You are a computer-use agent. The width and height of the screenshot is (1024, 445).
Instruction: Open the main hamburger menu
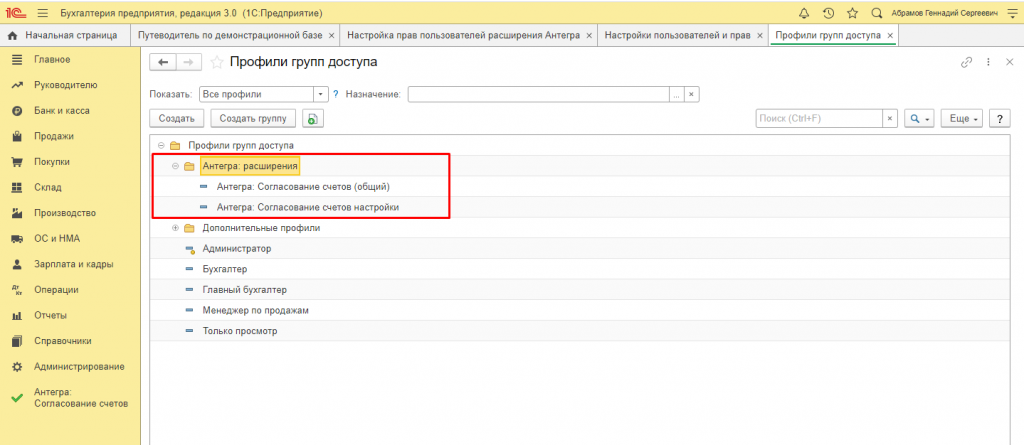(x=43, y=13)
